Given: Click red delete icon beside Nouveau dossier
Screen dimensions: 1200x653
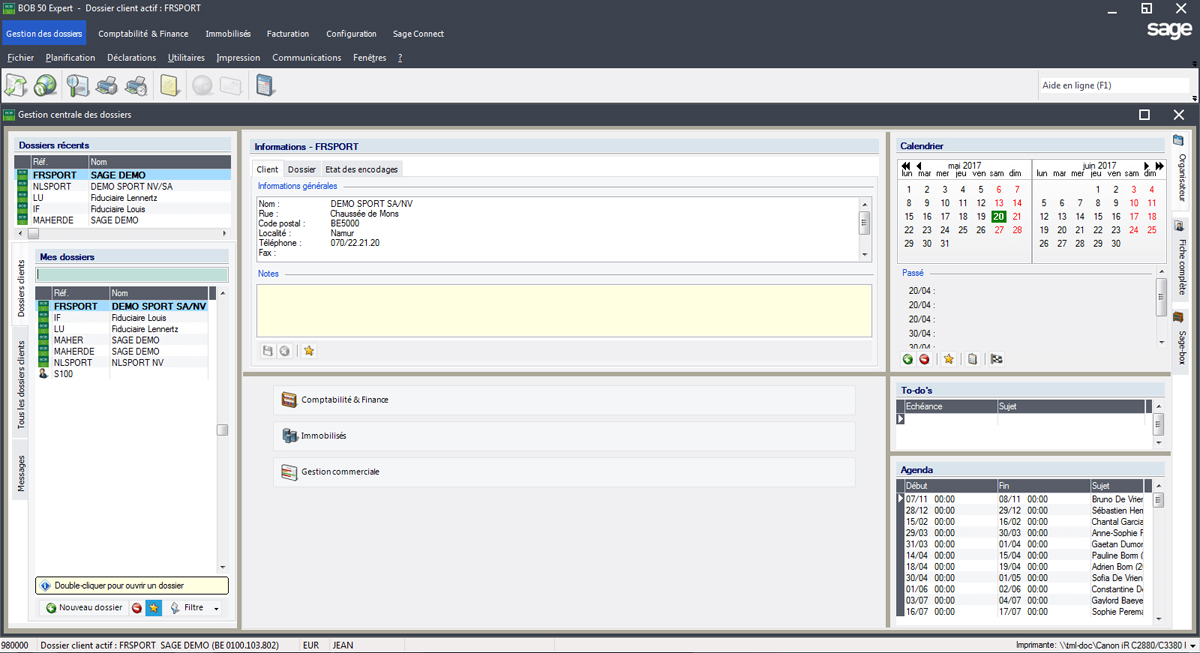Looking at the screenshot, I should click(137, 607).
